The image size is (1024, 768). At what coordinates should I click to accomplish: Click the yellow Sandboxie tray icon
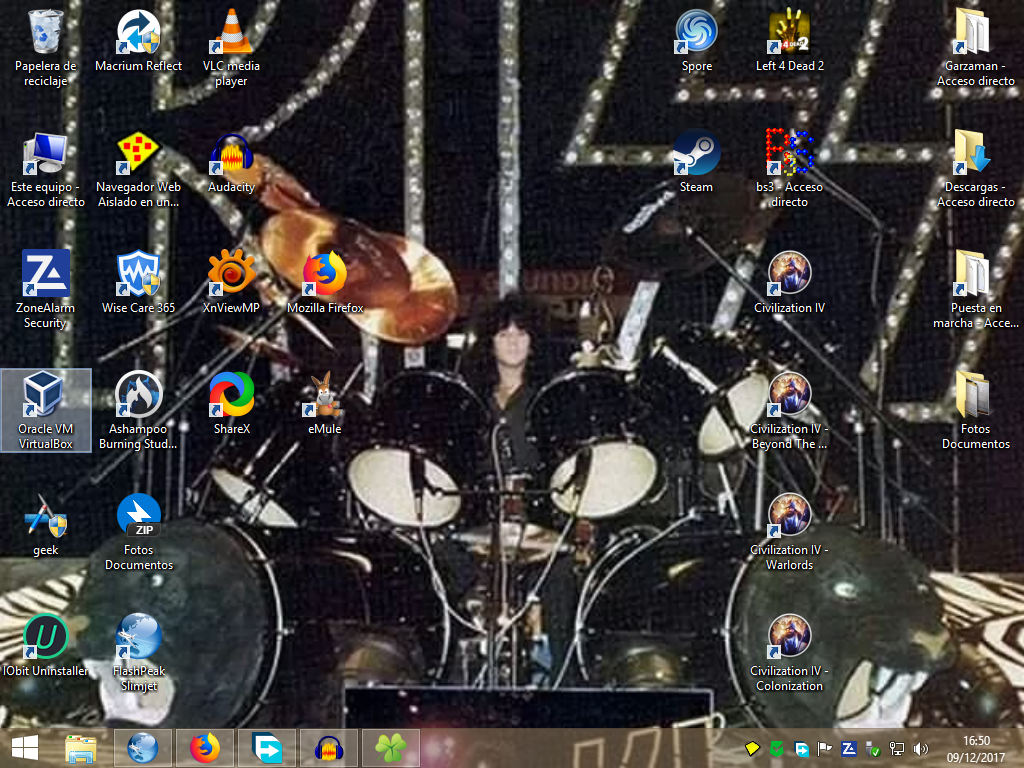(x=752, y=748)
